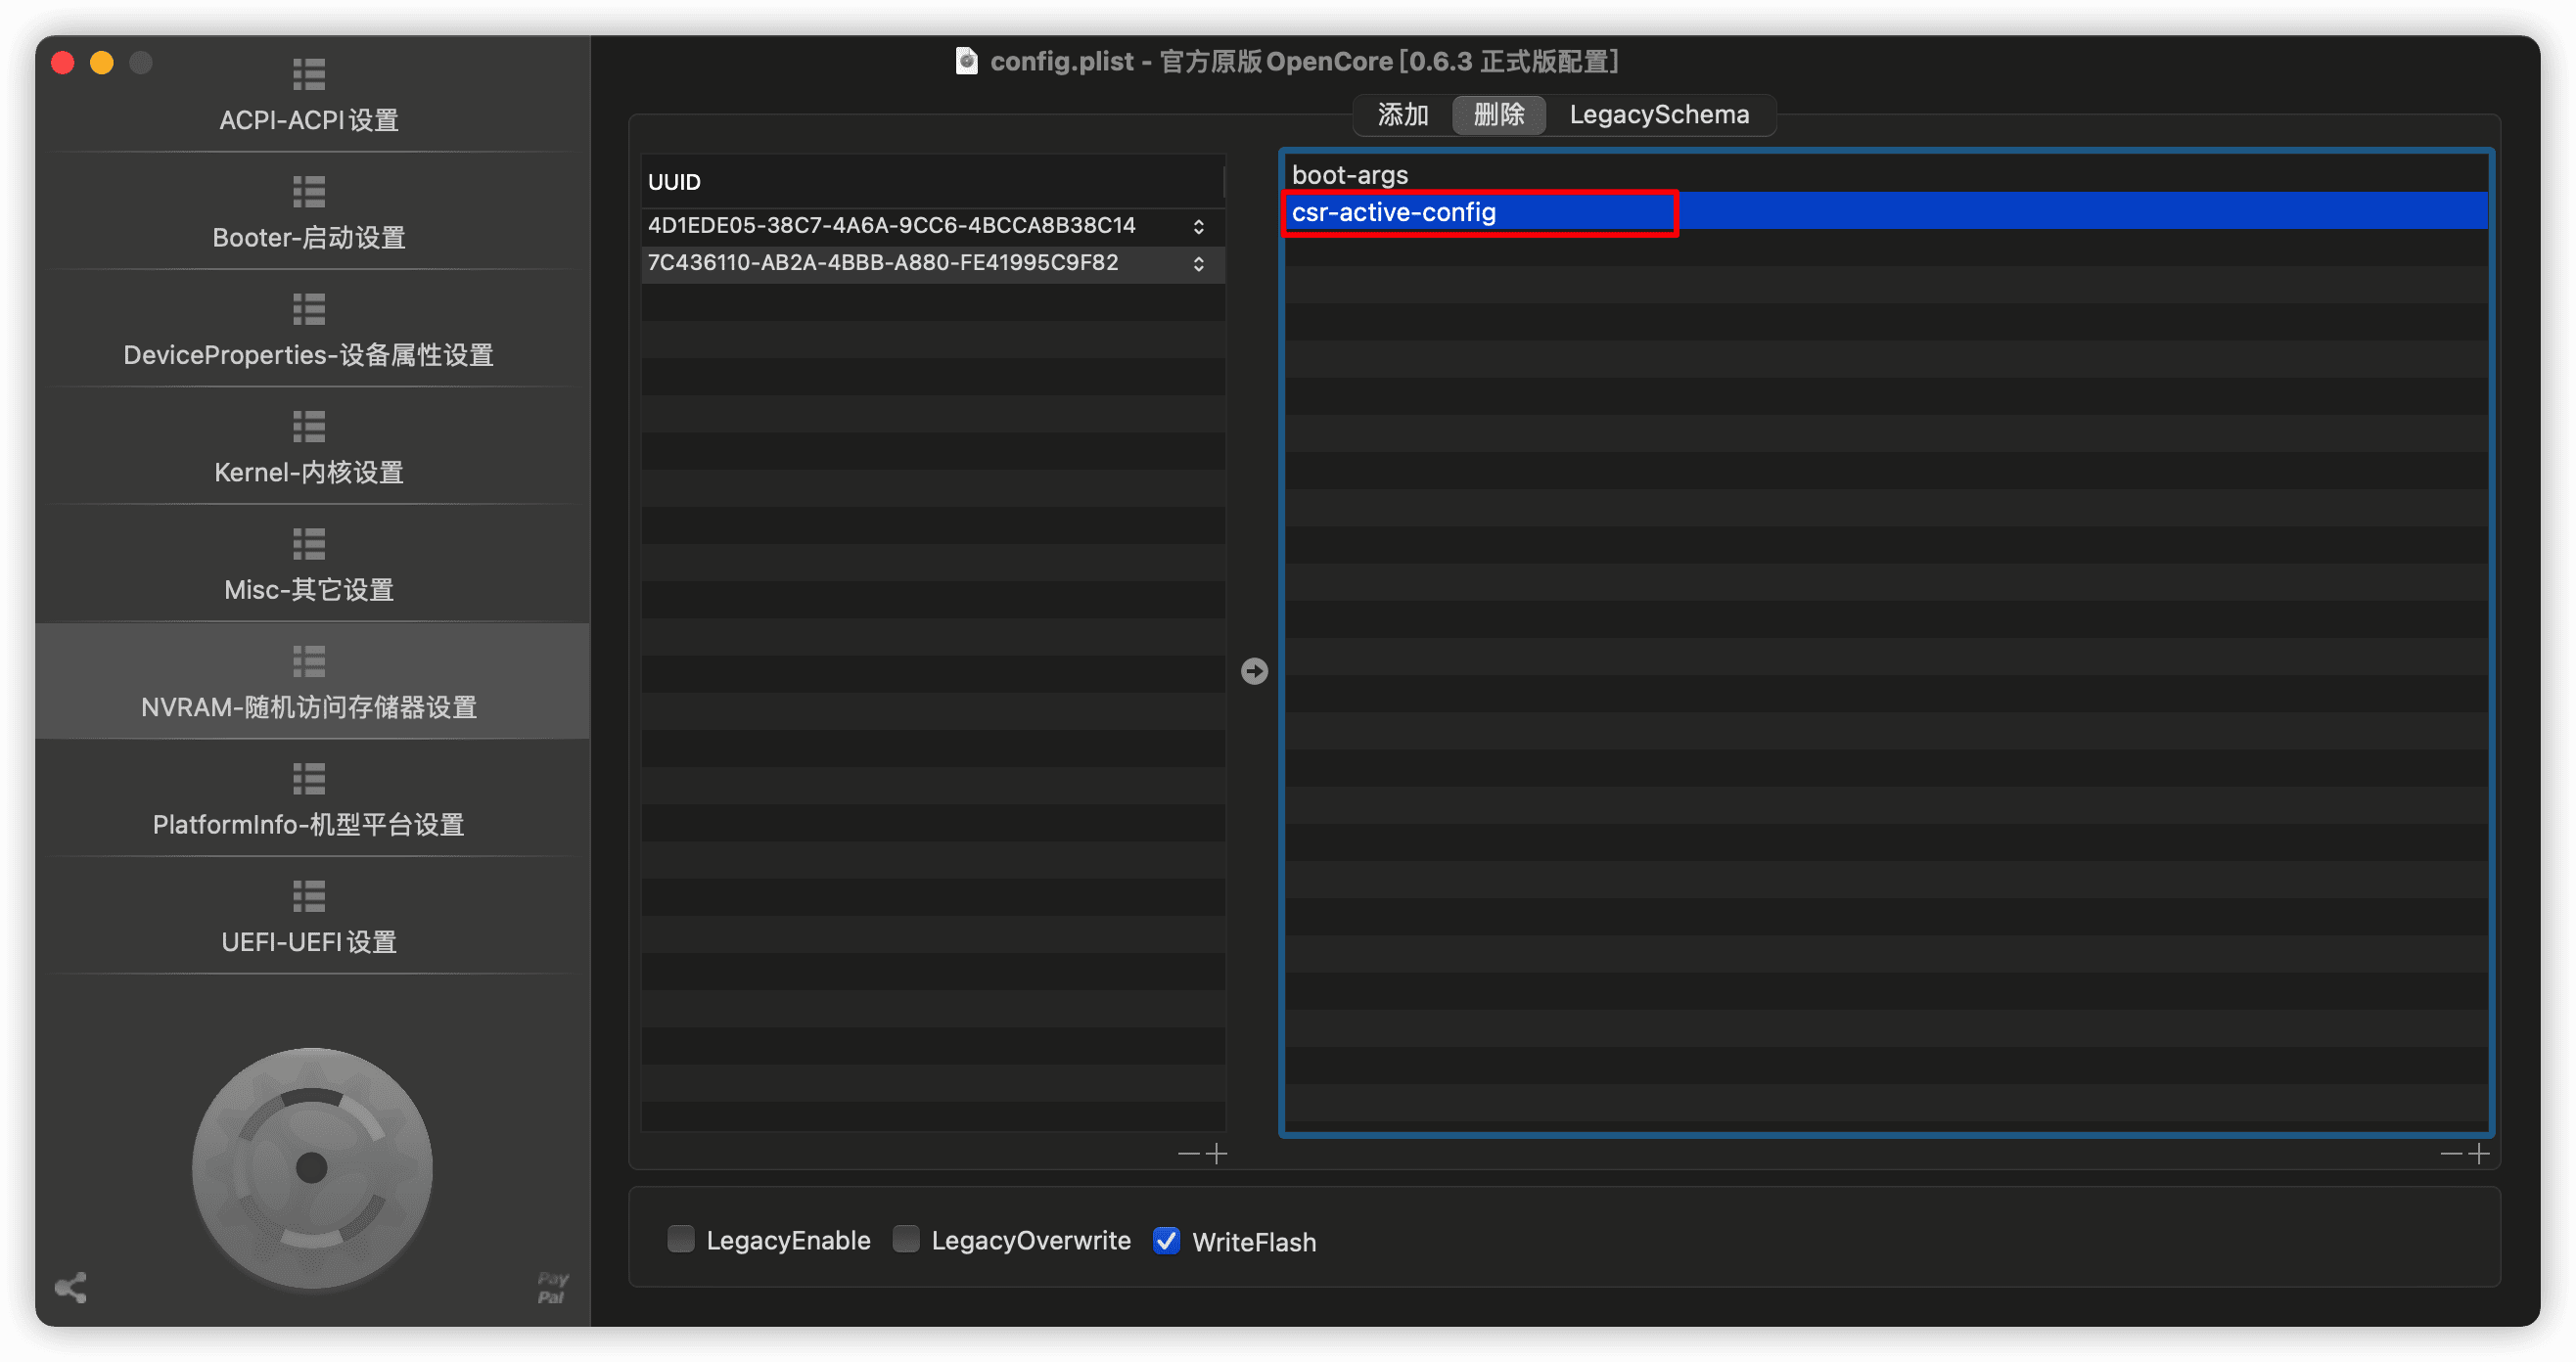Remove the selected row from the UUID list

click(x=1189, y=1154)
